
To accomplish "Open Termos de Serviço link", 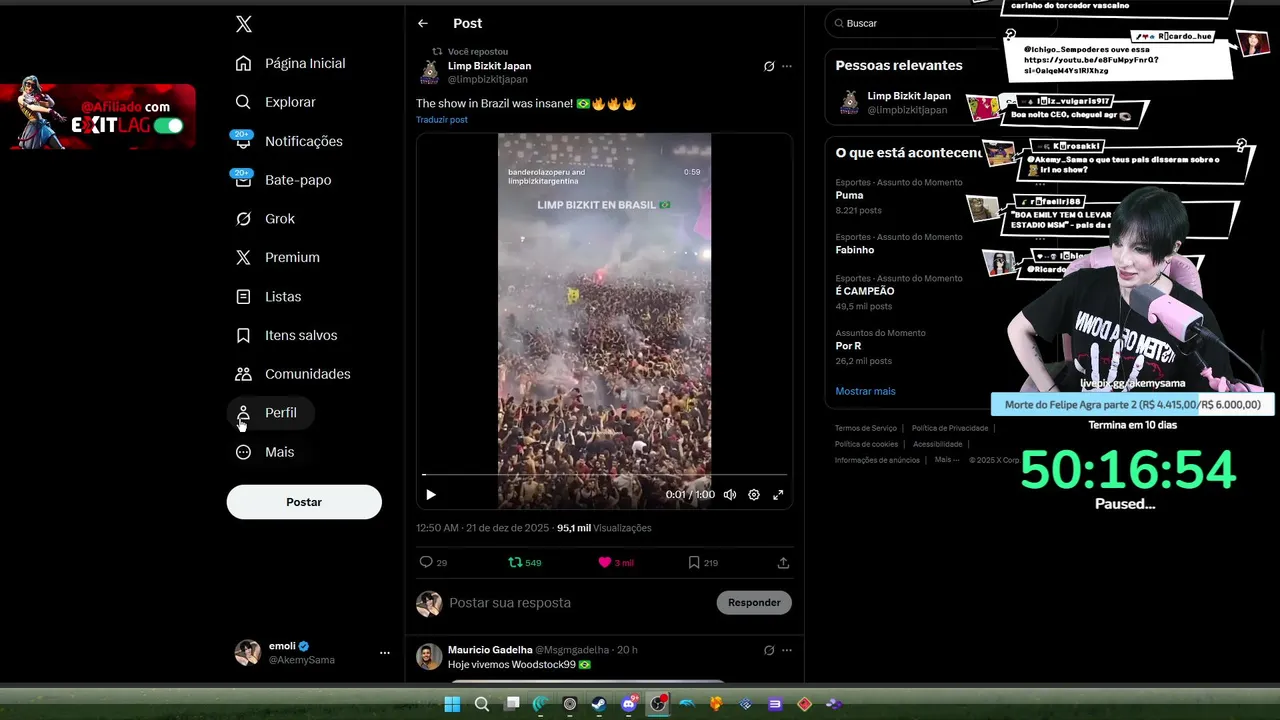I will [866, 428].
